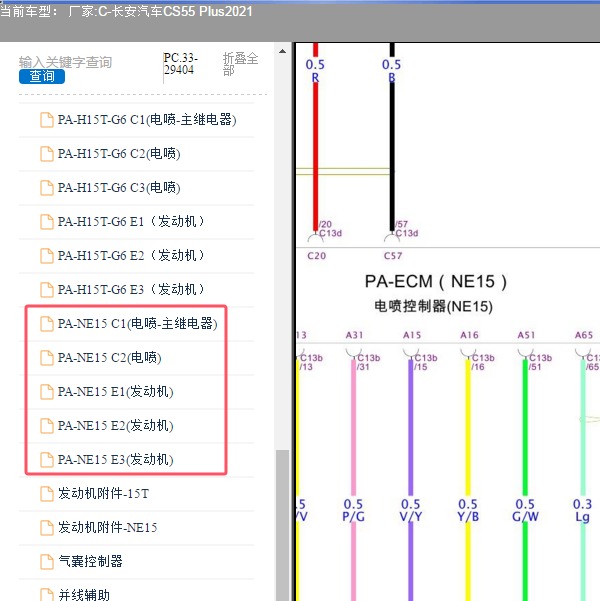Open 发动机附件-NE15 diagram entry
600x601 pixels.
(x=107, y=527)
